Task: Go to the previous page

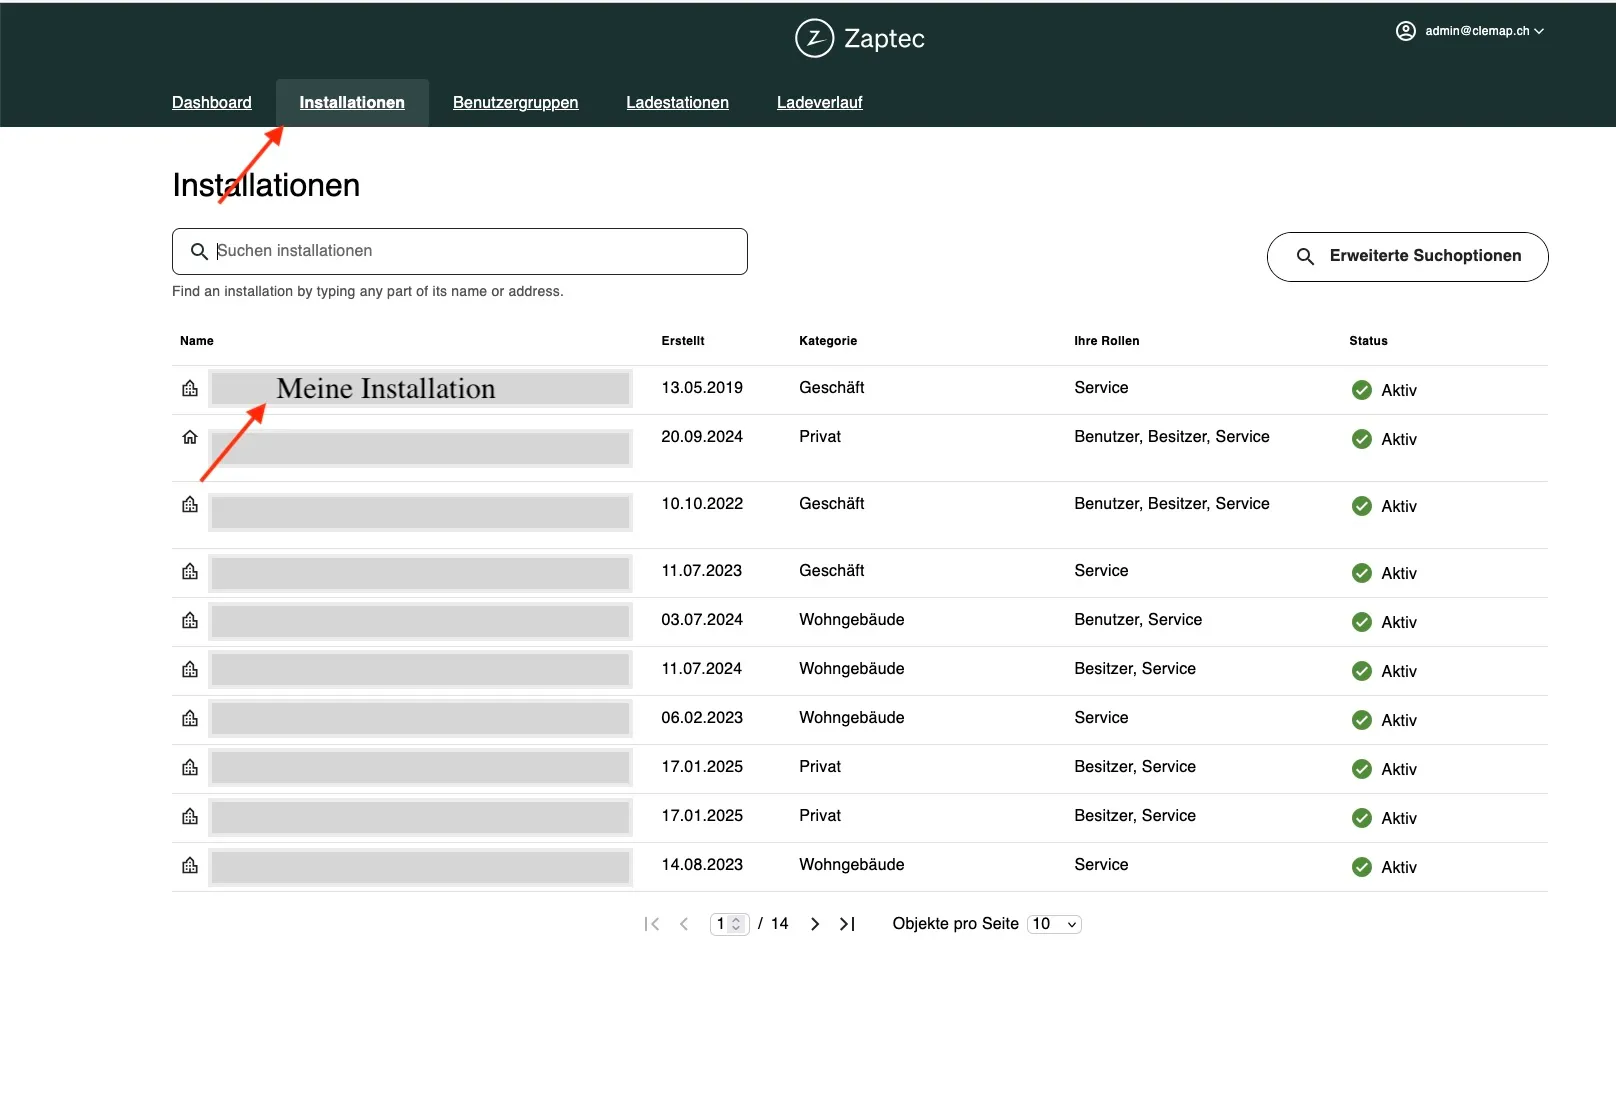Action: pos(684,924)
